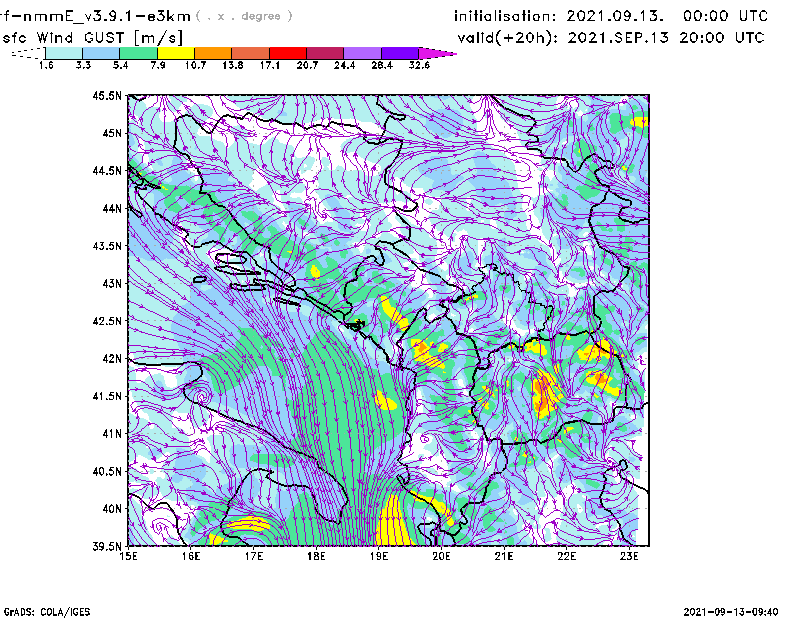Click the '43.5N' latitude label
800x618 pixels.
[x=107, y=245]
